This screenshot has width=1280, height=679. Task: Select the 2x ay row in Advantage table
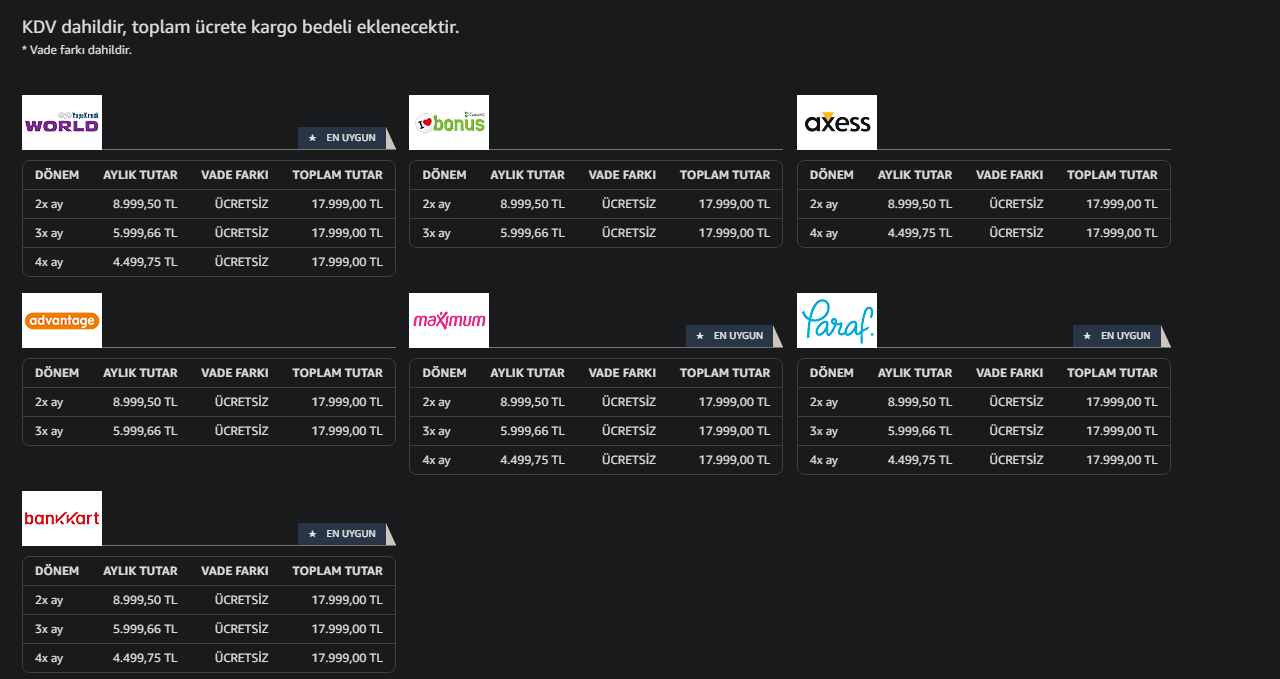click(x=209, y=402)
